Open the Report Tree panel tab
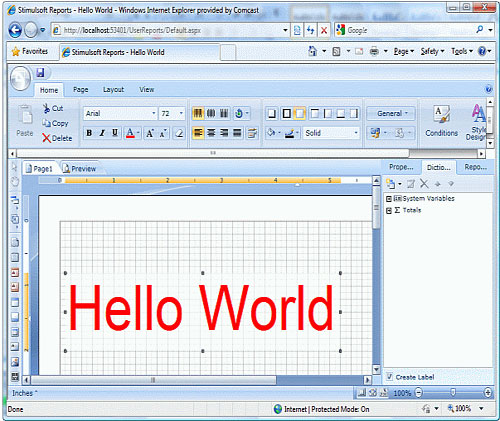500x421 pixels. pos(475,167)
